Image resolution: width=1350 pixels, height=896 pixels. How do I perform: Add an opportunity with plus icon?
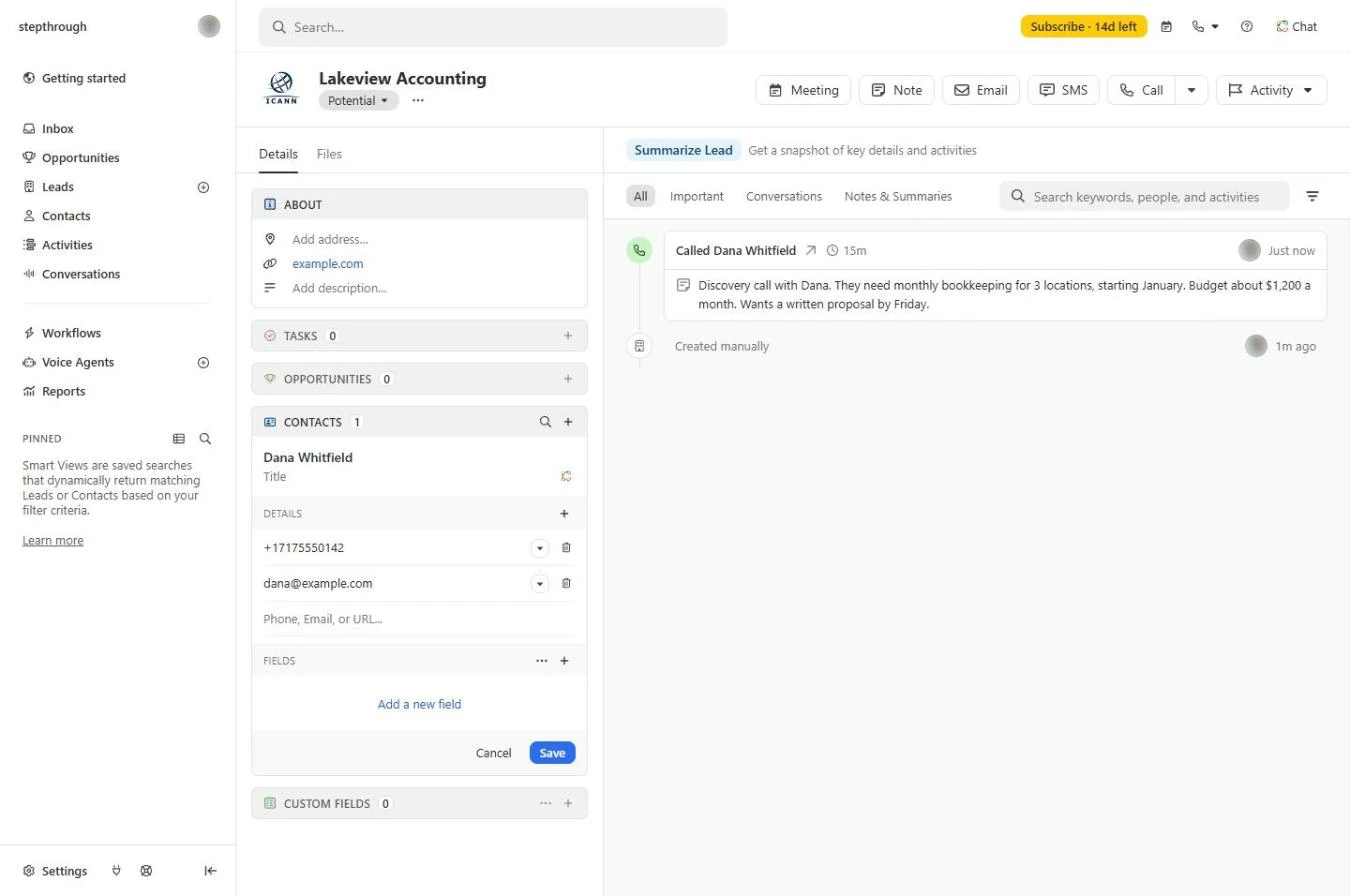568,379
